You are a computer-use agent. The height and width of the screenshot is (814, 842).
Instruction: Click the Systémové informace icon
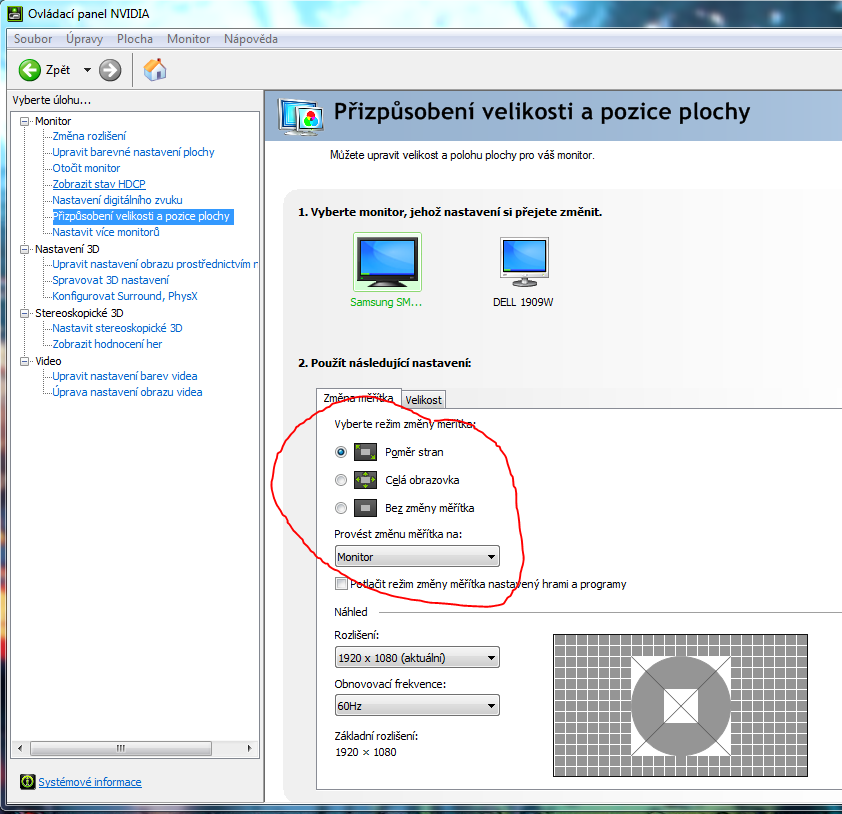click(27, 782)
